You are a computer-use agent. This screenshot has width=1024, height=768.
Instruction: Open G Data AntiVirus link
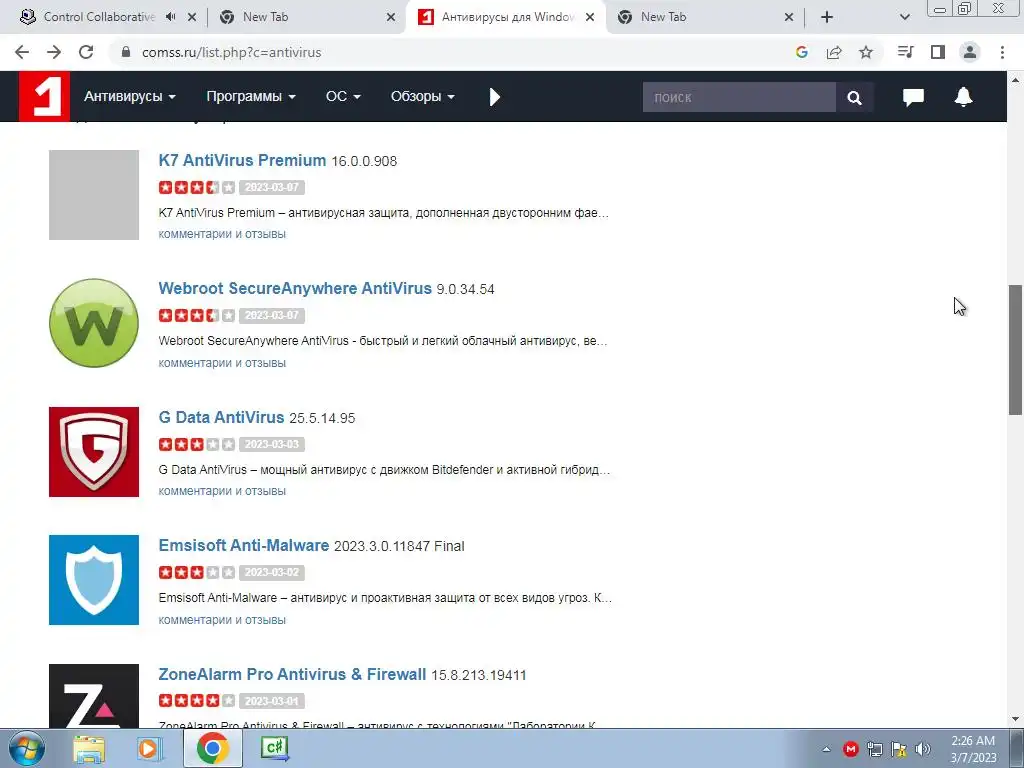click(x=221, y=417)
